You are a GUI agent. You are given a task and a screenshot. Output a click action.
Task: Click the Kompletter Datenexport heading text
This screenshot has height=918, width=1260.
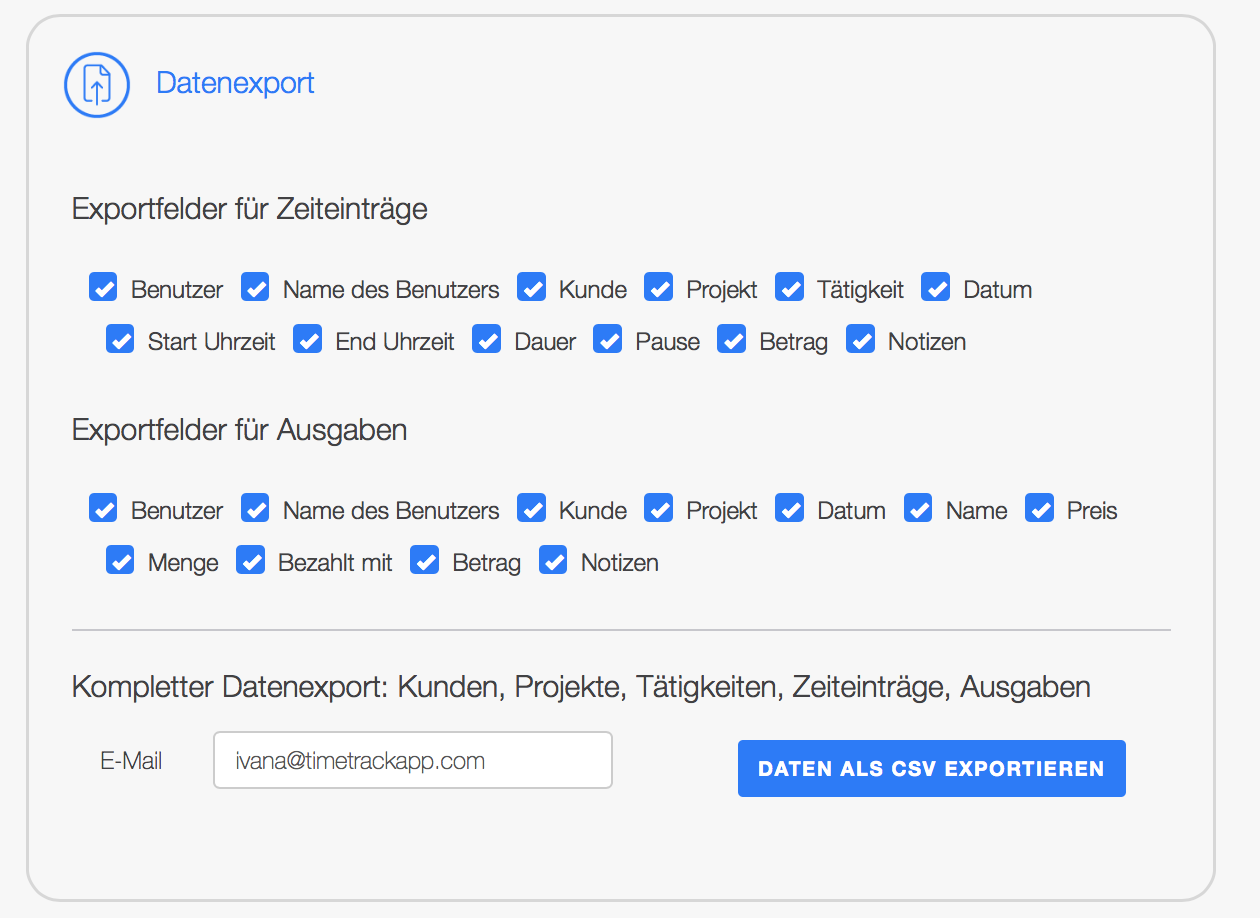[581, 687]
